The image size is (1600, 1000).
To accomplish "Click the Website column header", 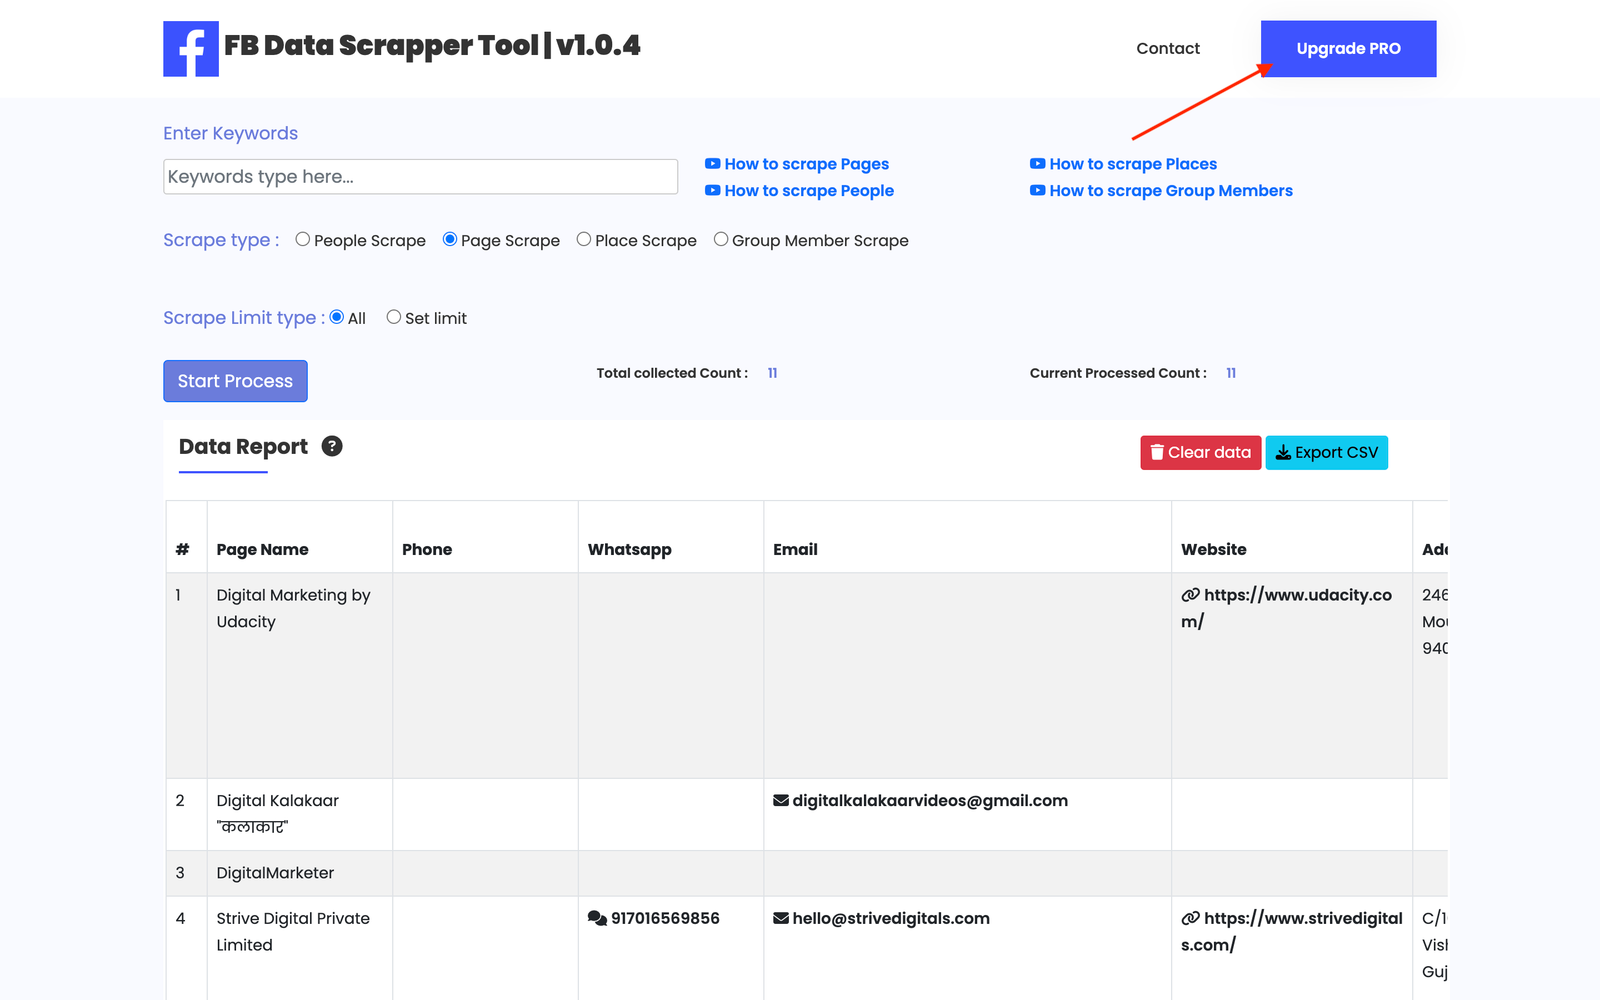I will pos(1214,549).
